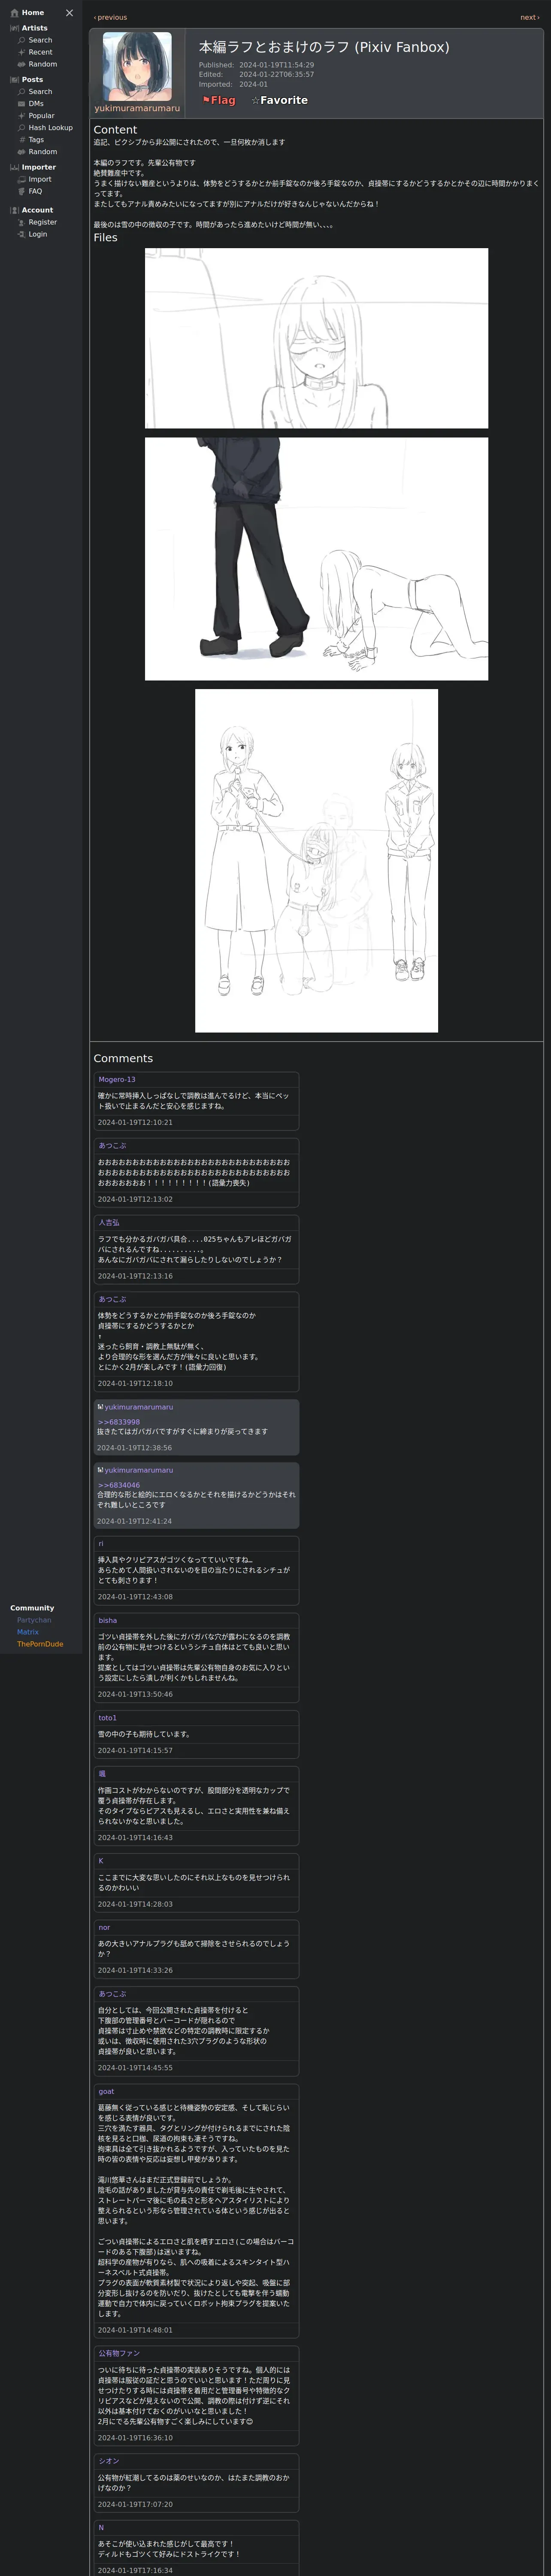Click commenter name 人吉弘
This screenshot has height=2576, width=551.
pos(109,1222)
